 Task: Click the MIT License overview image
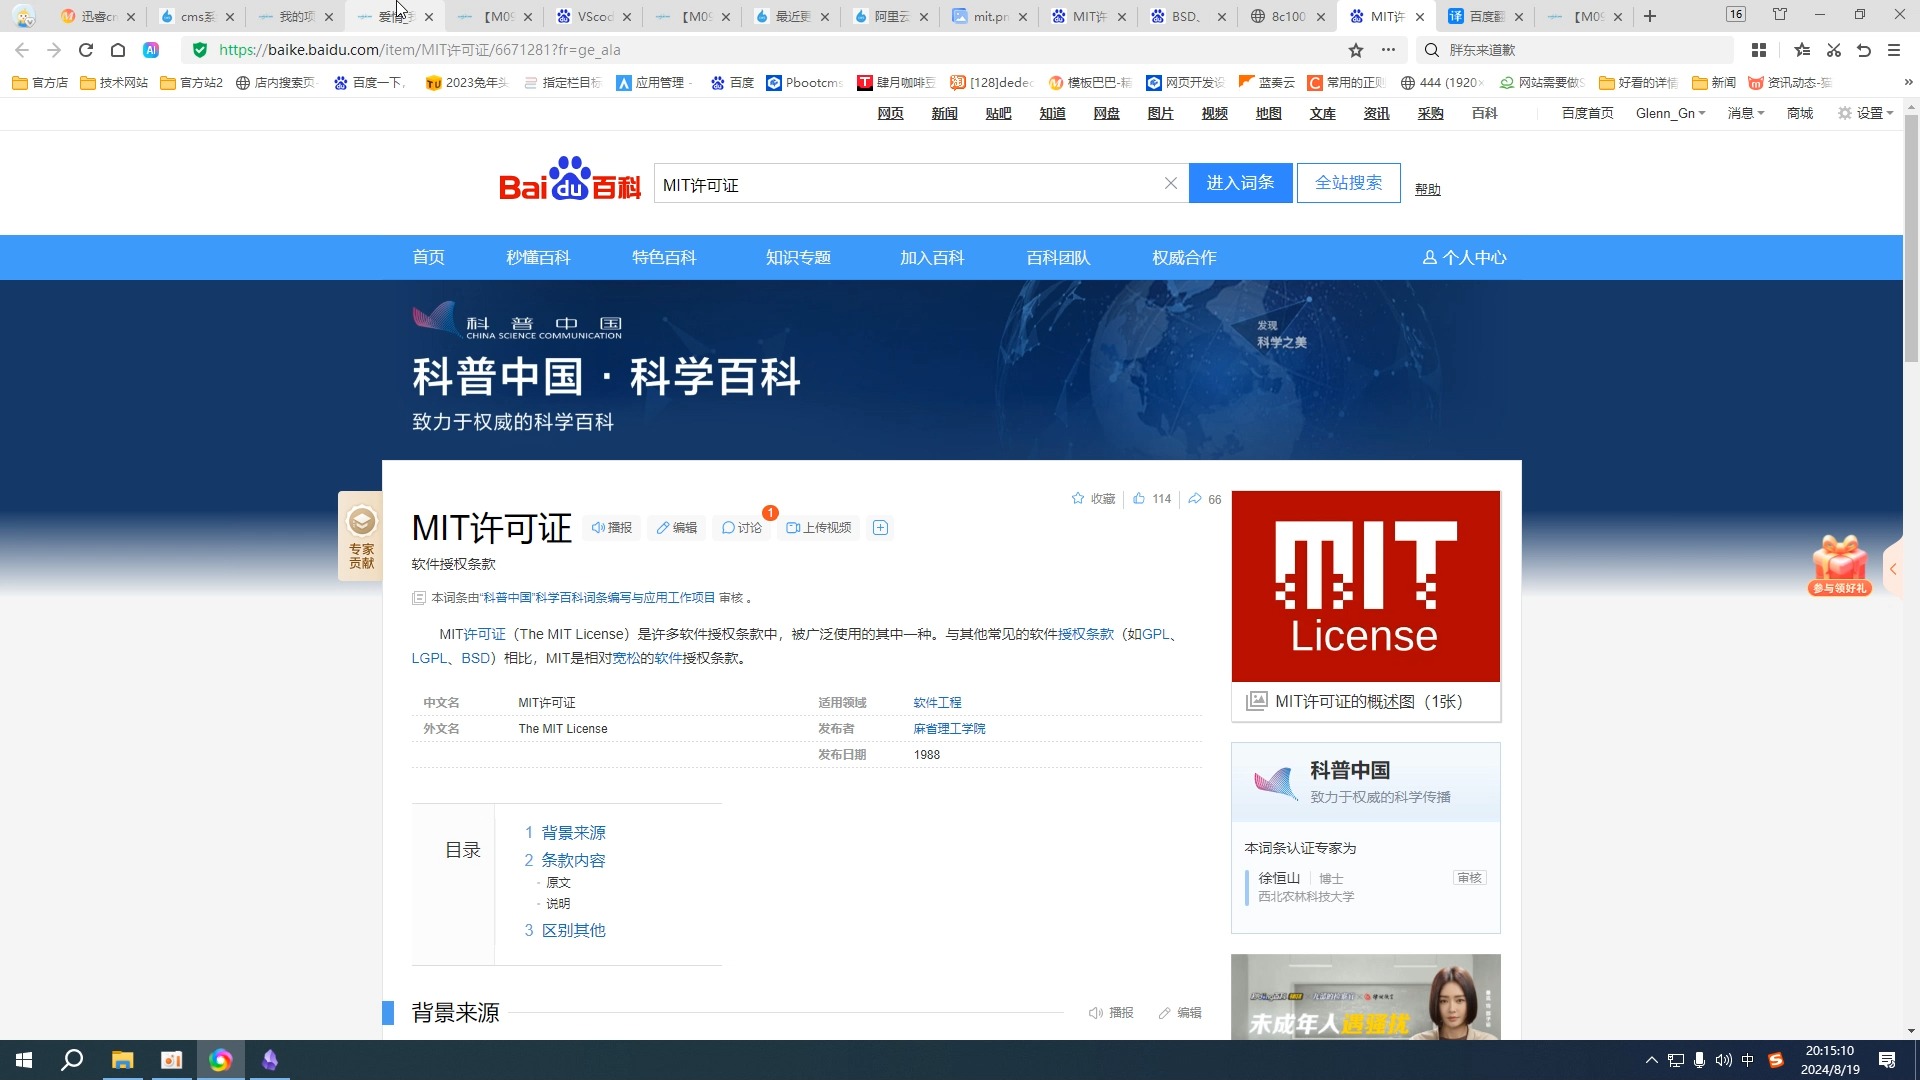click(x=1365, y=586)
